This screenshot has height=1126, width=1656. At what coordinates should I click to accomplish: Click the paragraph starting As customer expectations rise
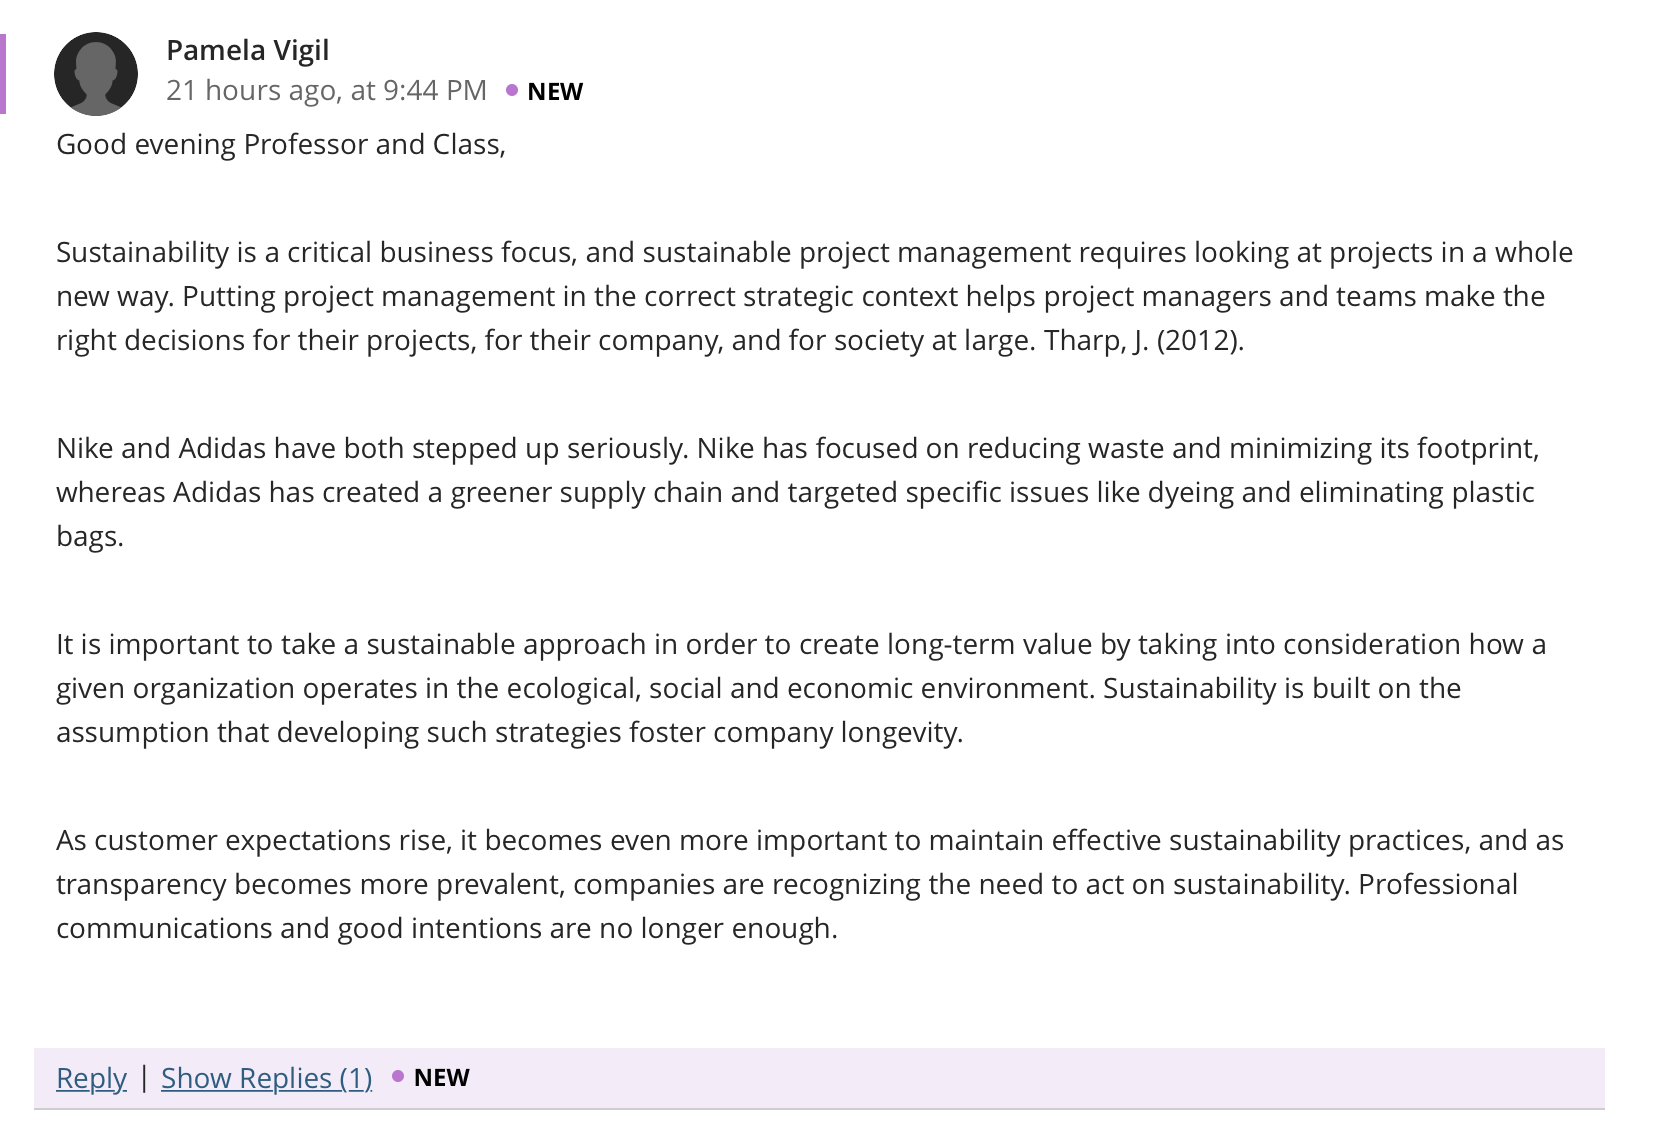coord(810,884)
